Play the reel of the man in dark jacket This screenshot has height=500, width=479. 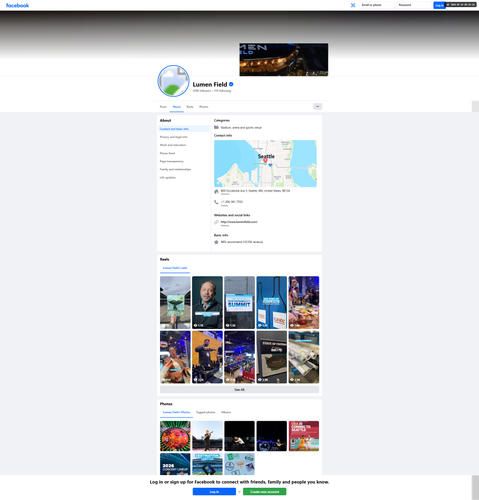(207, 302)
